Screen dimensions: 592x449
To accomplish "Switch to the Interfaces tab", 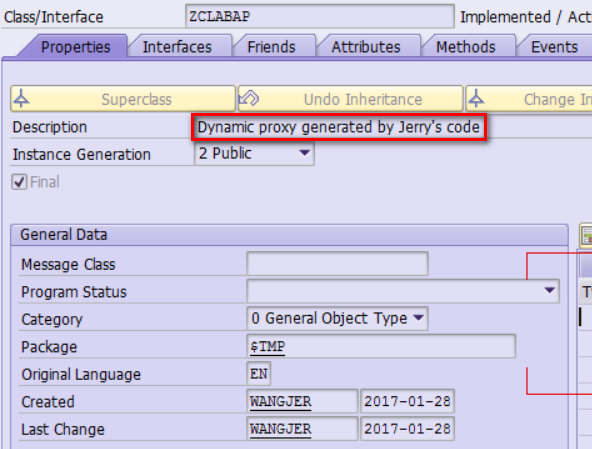I will pyautogui.click(x=177, y=47).
